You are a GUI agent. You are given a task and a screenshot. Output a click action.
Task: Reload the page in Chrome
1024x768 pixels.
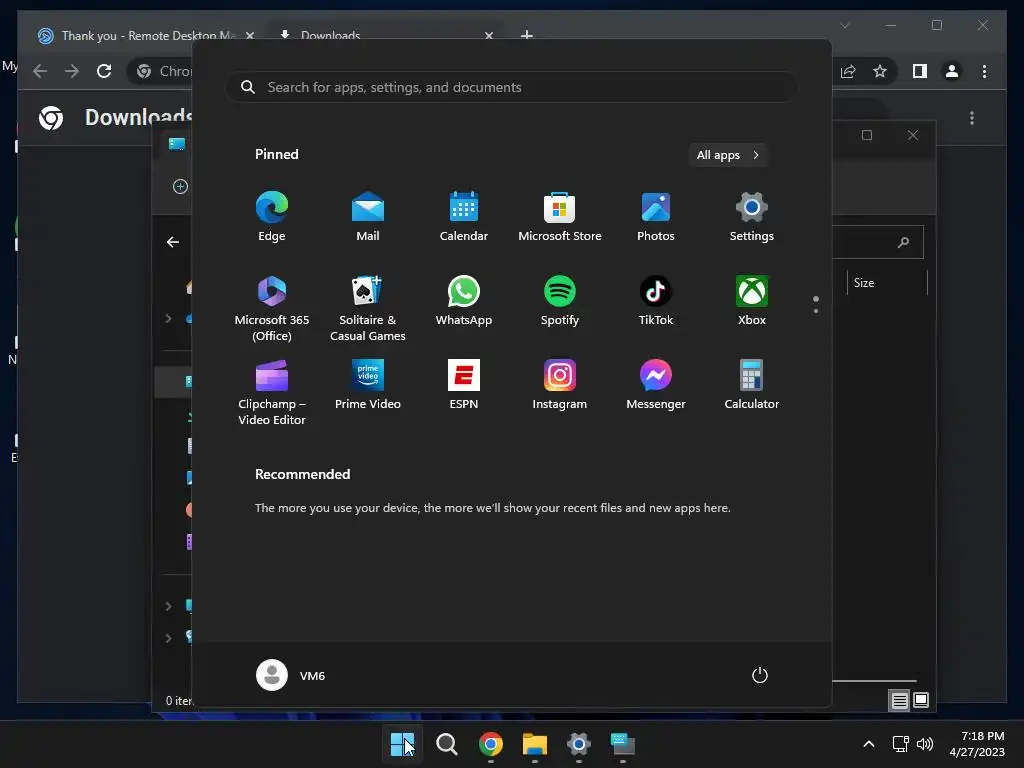point(104,71)
